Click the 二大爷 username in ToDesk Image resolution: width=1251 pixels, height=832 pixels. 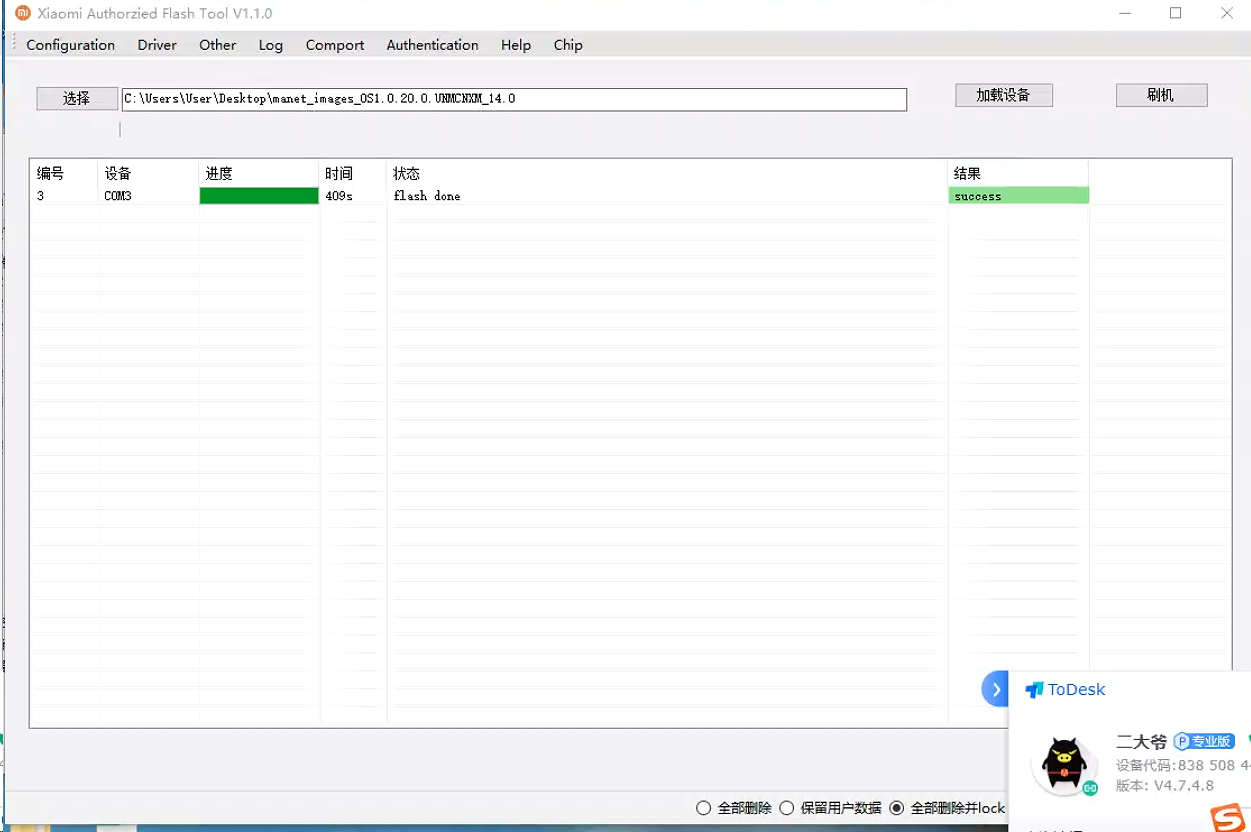pos(1141,742)
